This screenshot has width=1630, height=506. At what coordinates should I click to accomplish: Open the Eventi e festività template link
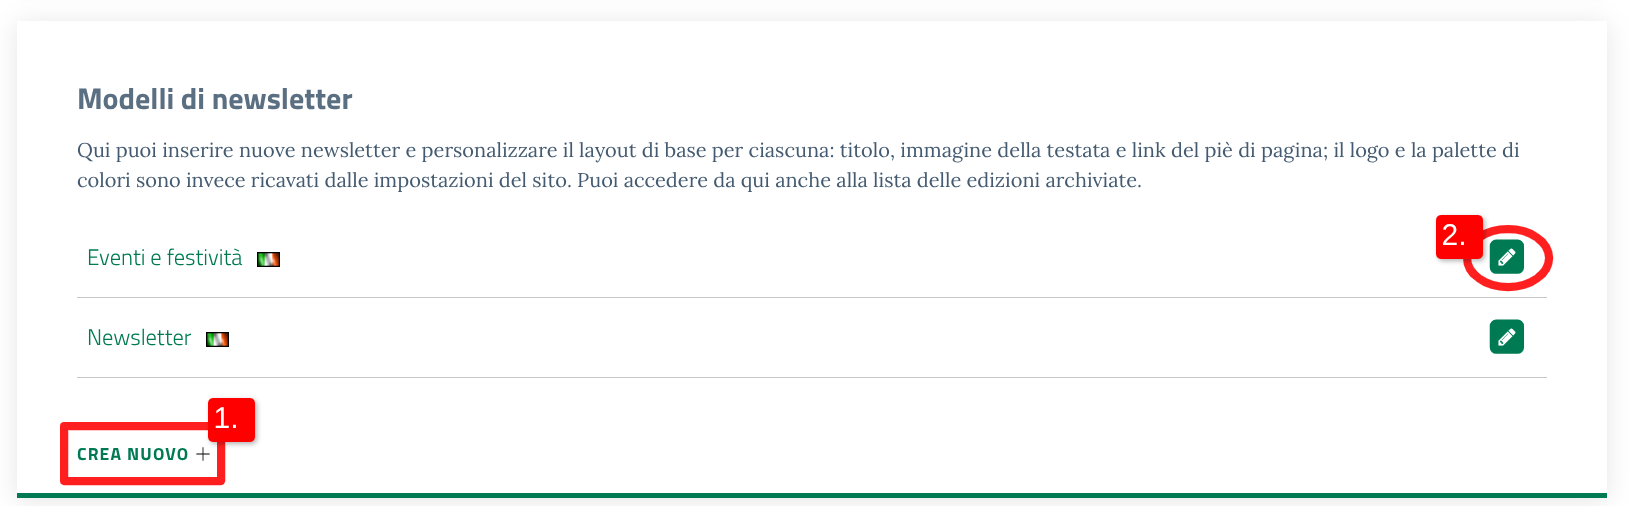(165, 258)
